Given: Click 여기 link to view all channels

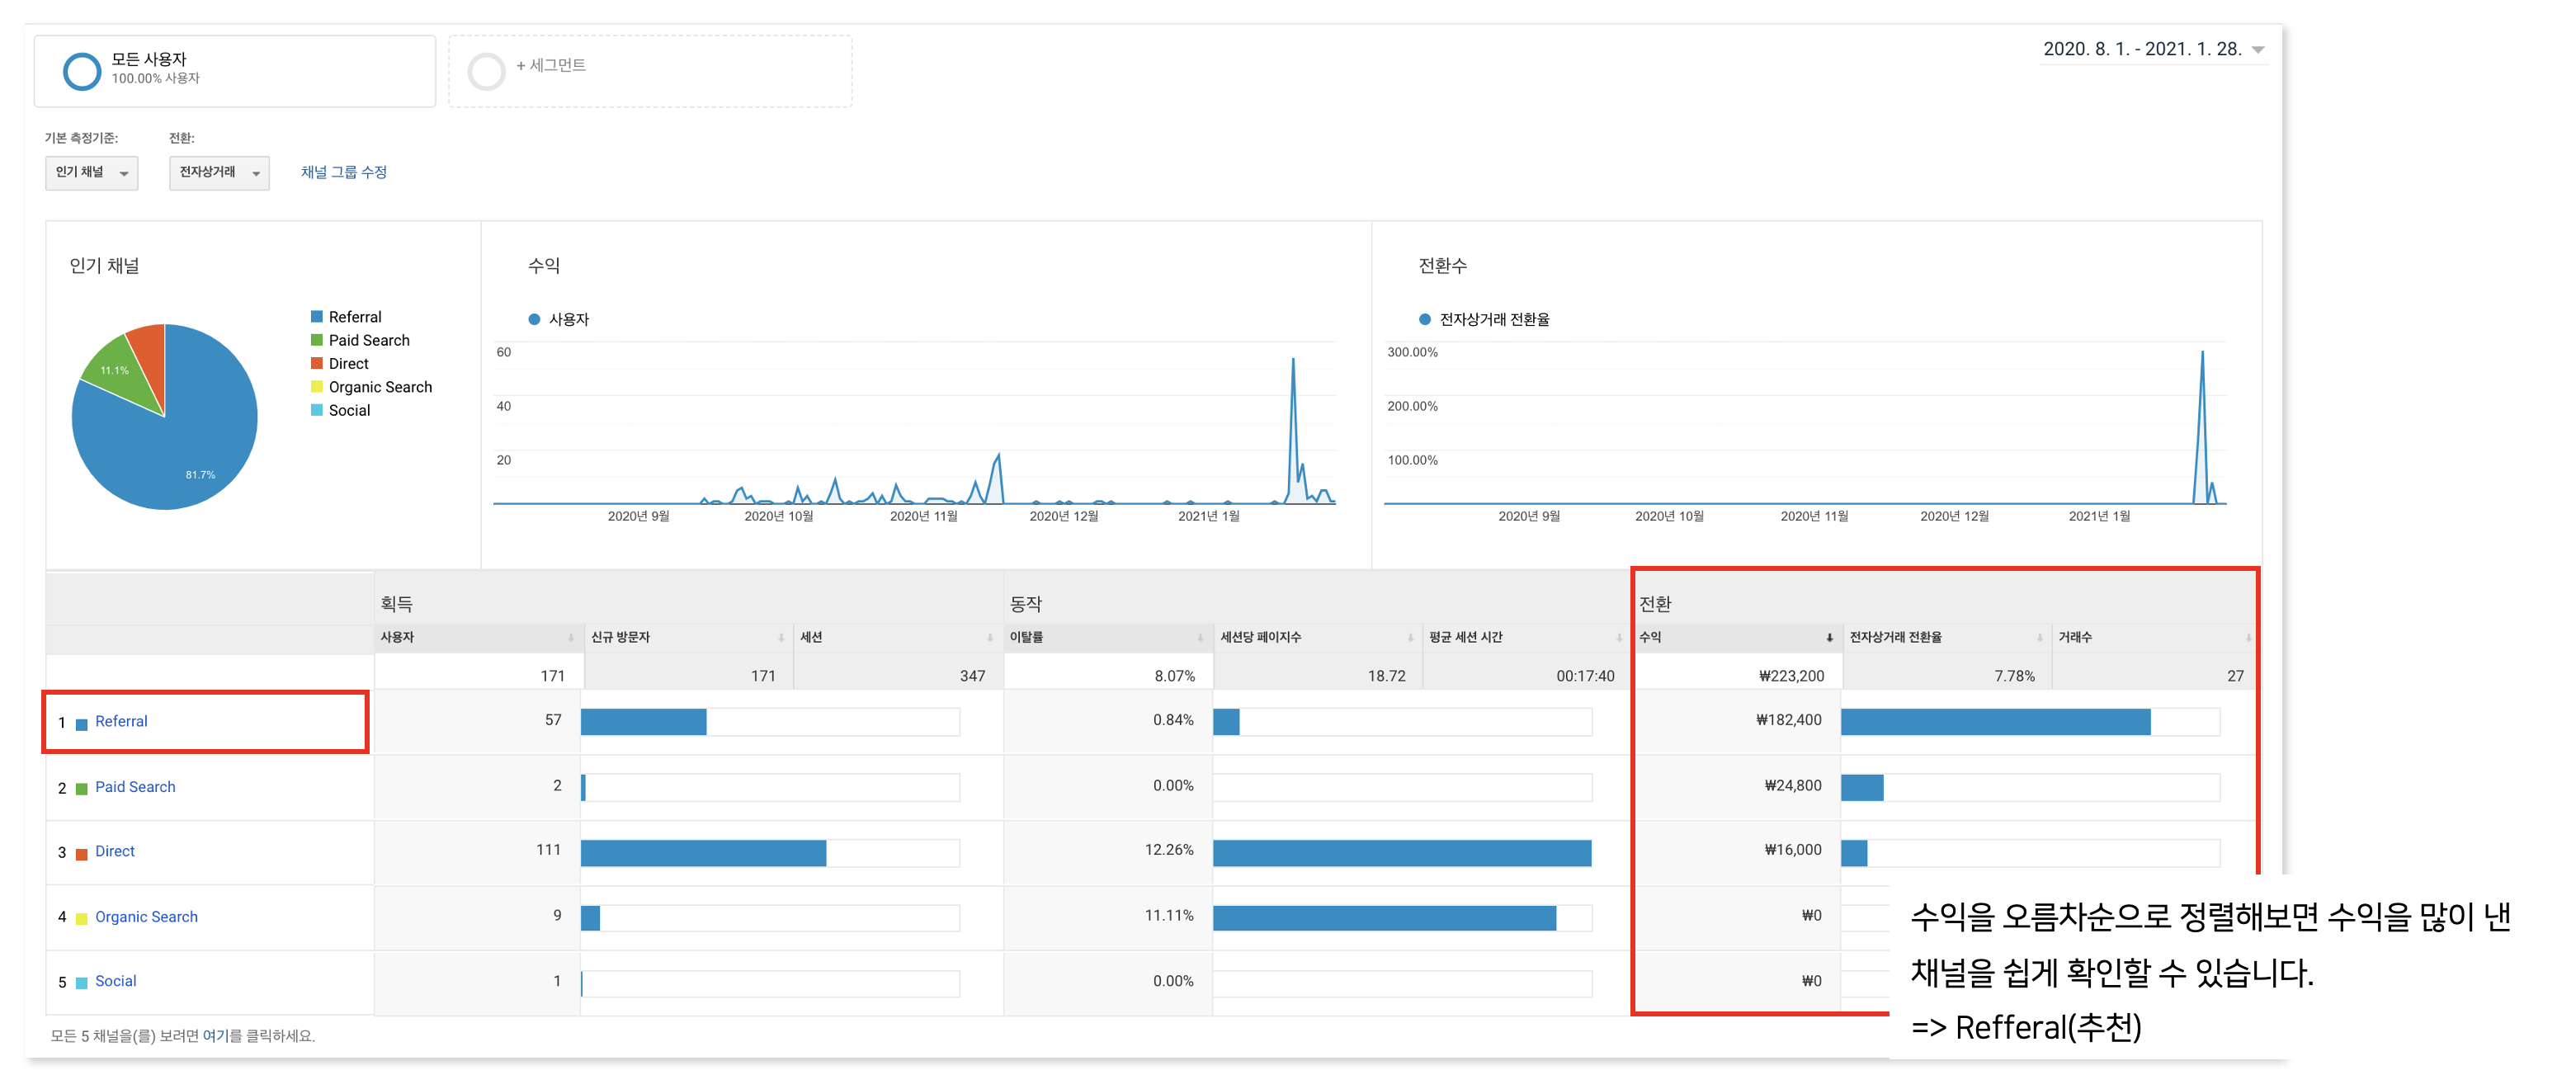Looking at the screenshot, I should [215, 1036].
